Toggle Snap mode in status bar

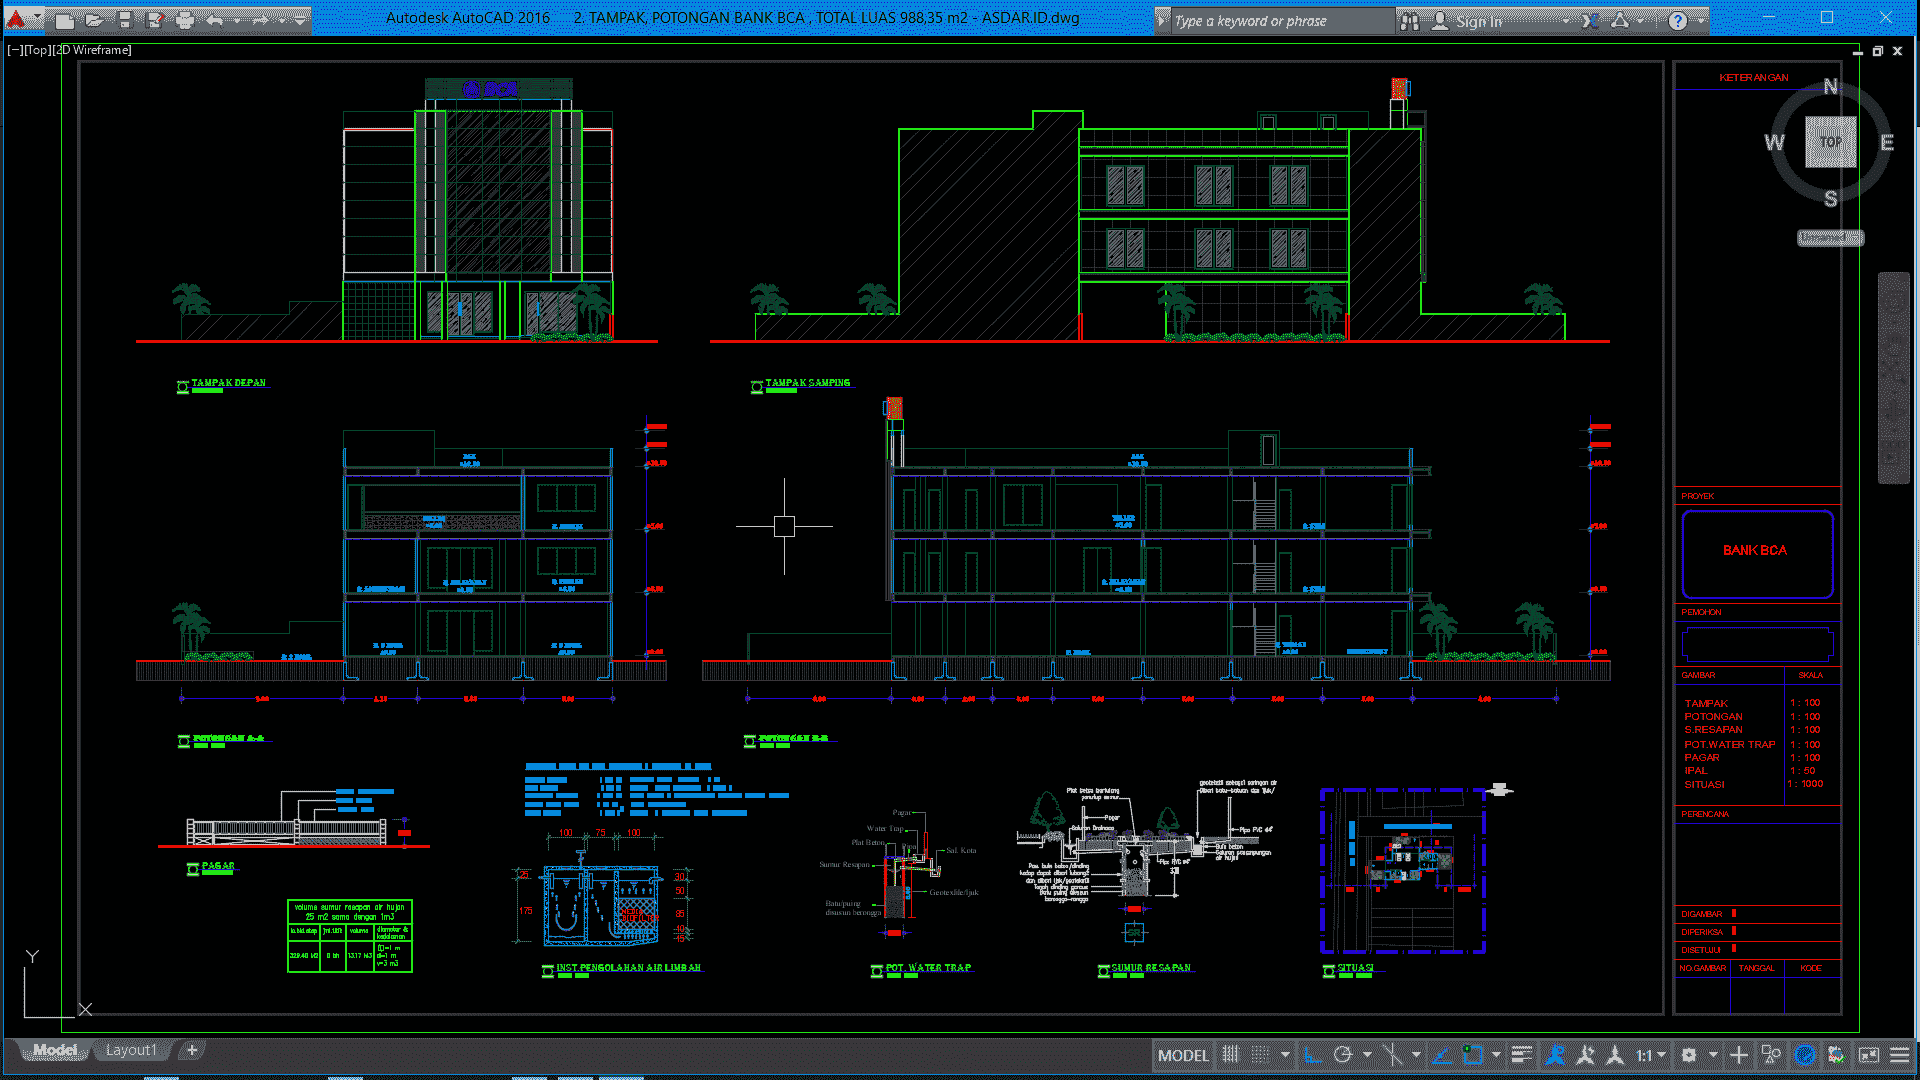point(1261,1054)
